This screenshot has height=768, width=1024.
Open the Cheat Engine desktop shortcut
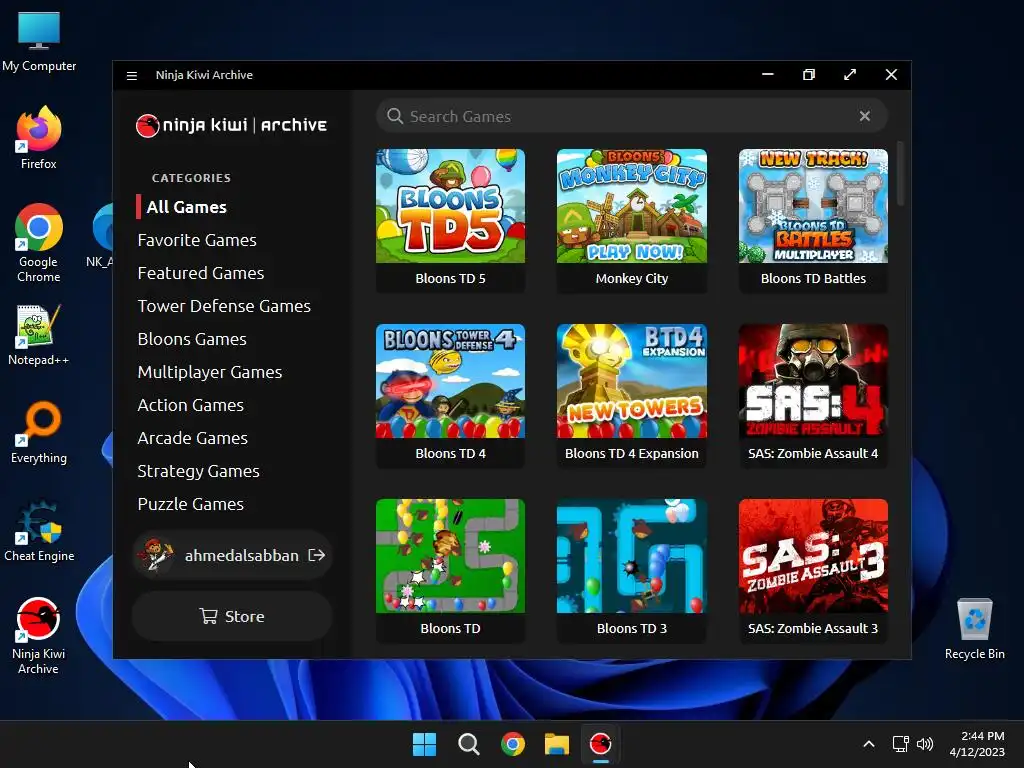(x=39, y=531)
